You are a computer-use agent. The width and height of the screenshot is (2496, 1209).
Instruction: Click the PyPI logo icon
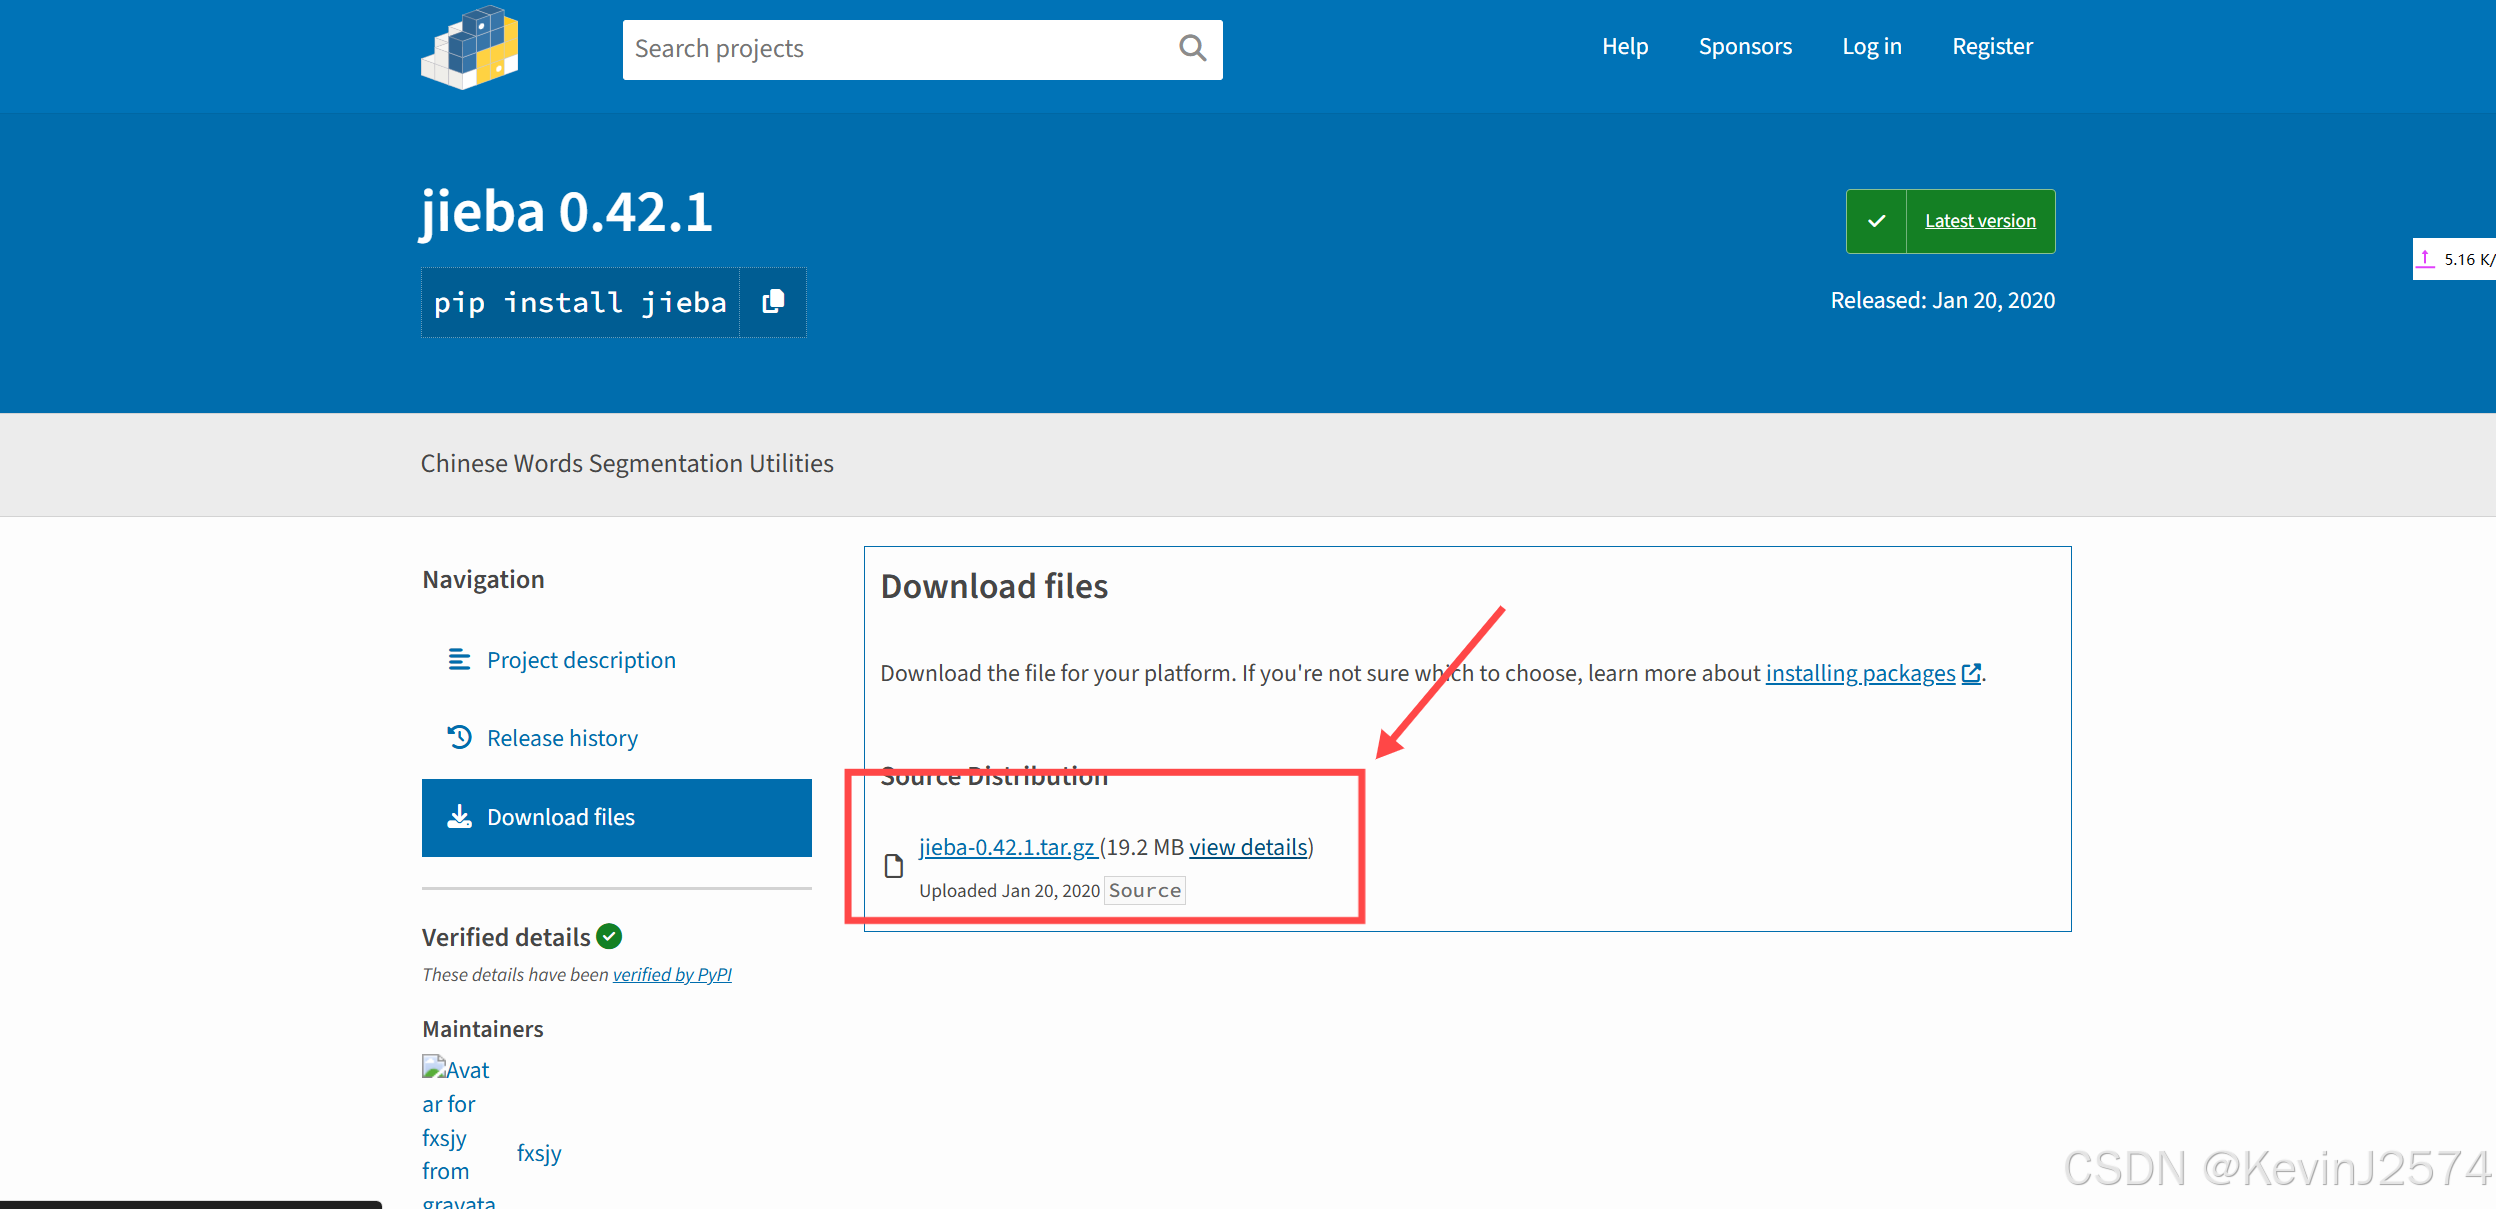pyautogui.click(x=470, y=48)
